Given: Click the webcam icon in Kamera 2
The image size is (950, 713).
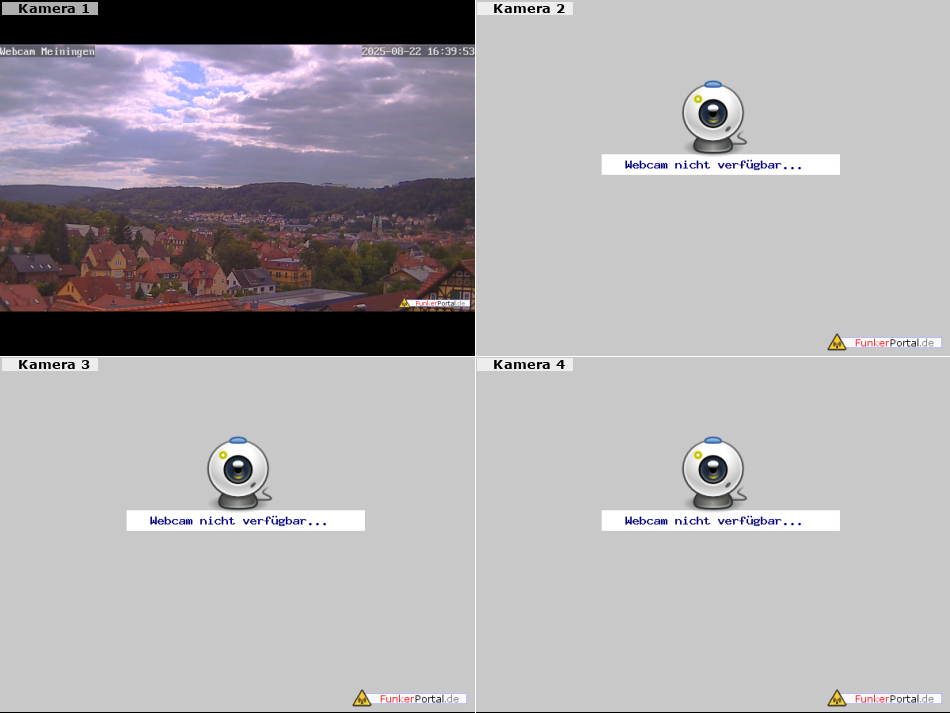Looking at the screenshot, I should point(714,116).
